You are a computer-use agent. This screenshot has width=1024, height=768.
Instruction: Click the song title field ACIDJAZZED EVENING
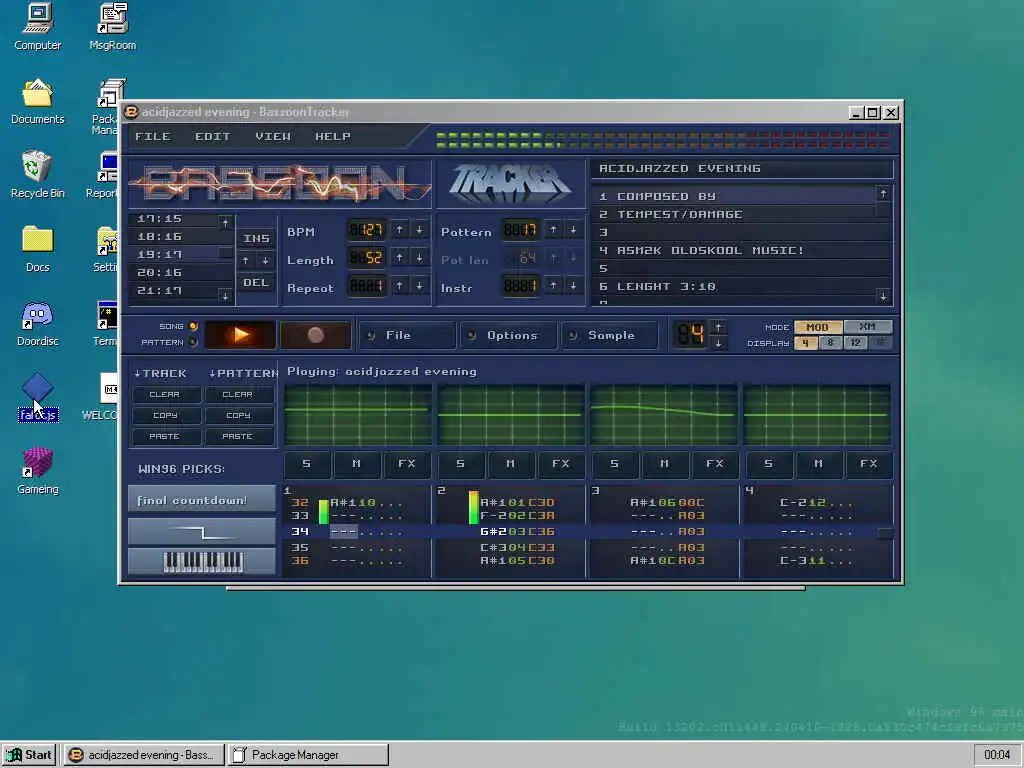coord(743,168)
